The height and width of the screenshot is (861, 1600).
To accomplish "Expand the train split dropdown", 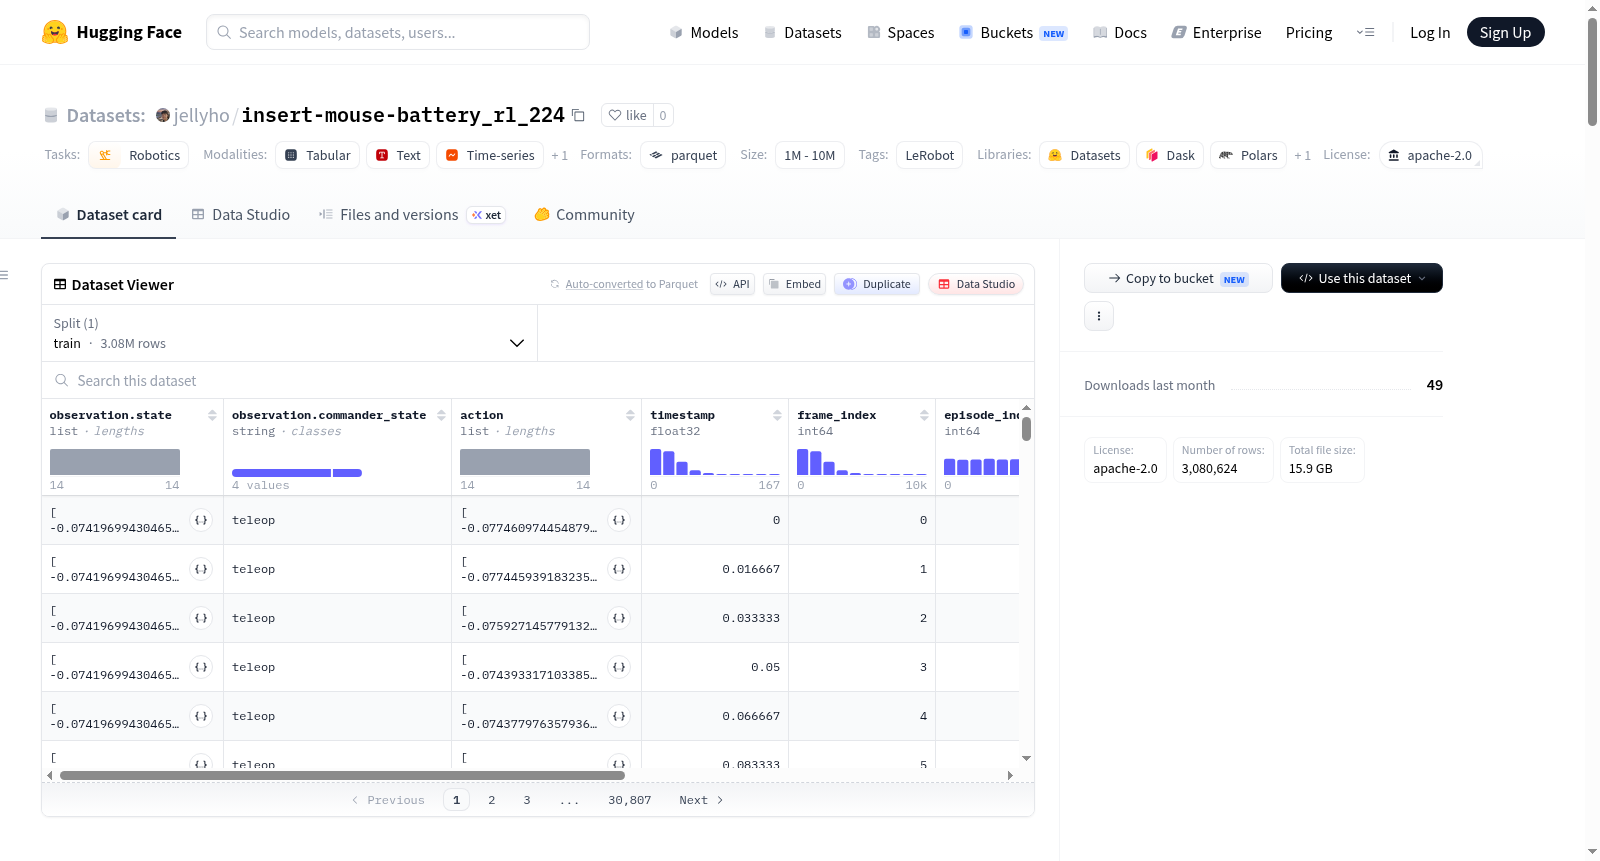I will coord(290,333).
